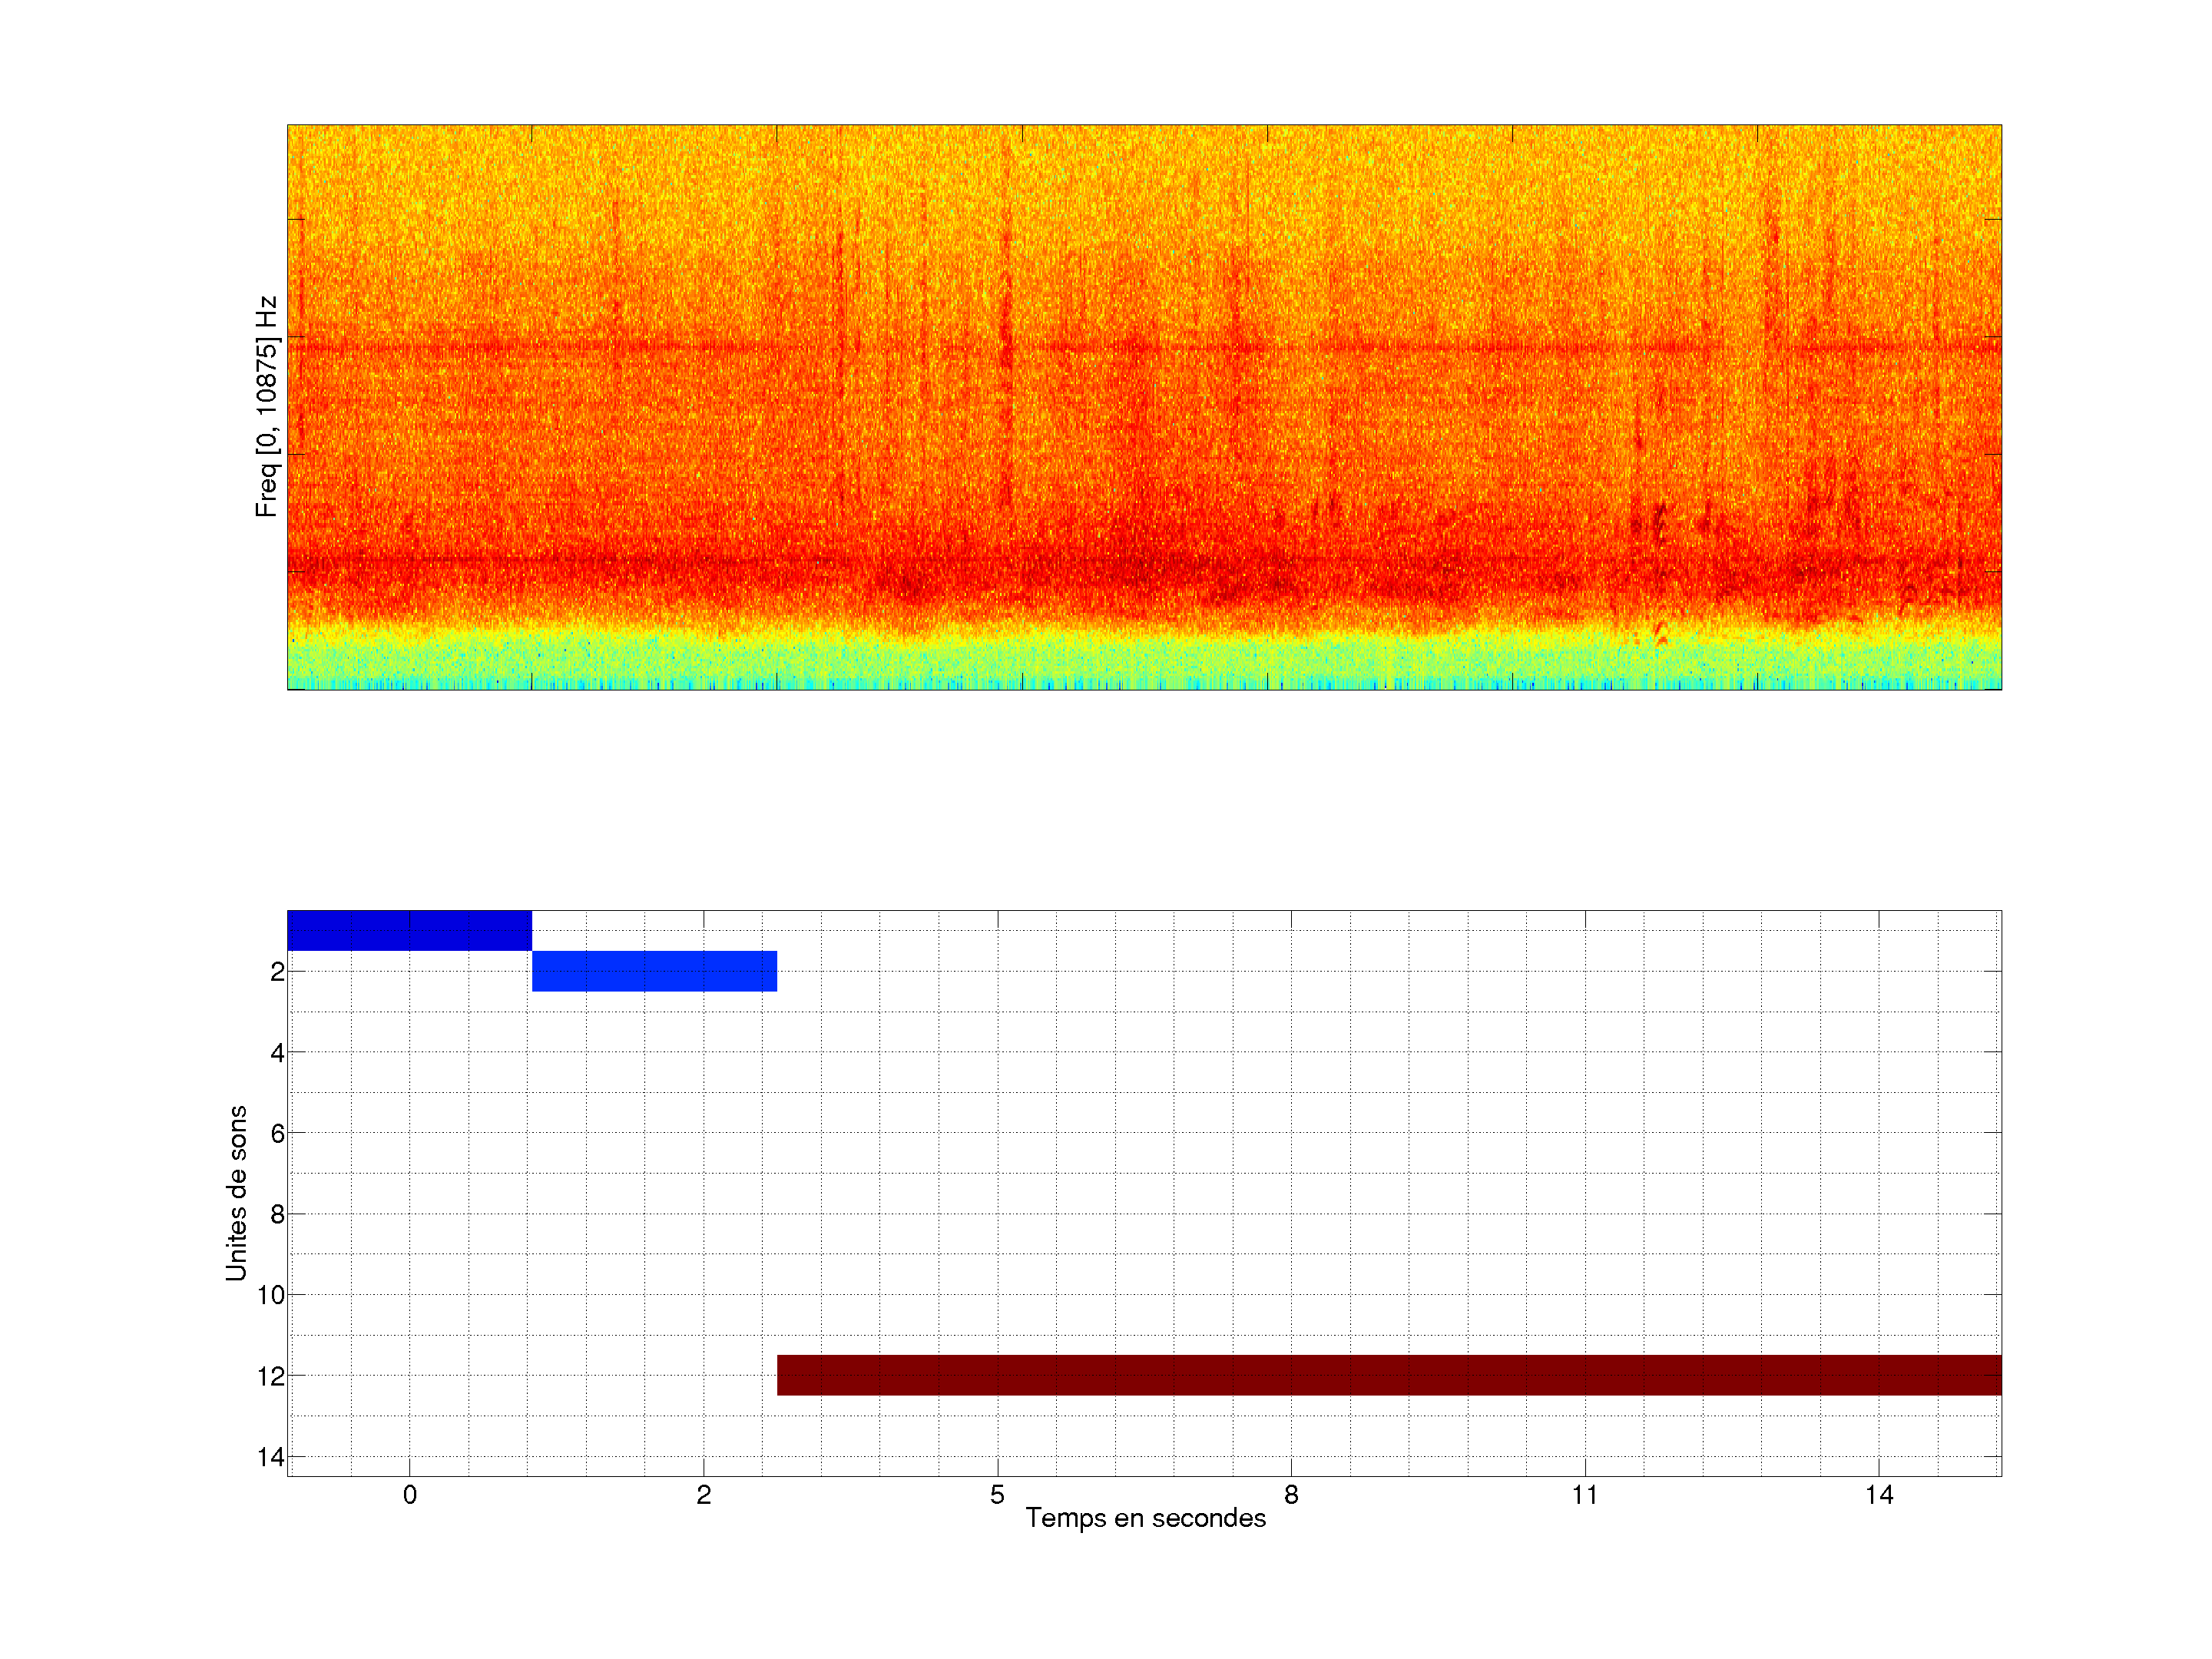Click y-axis tick label 10
The image size is (2212, 1659).
click(271, 1295)
